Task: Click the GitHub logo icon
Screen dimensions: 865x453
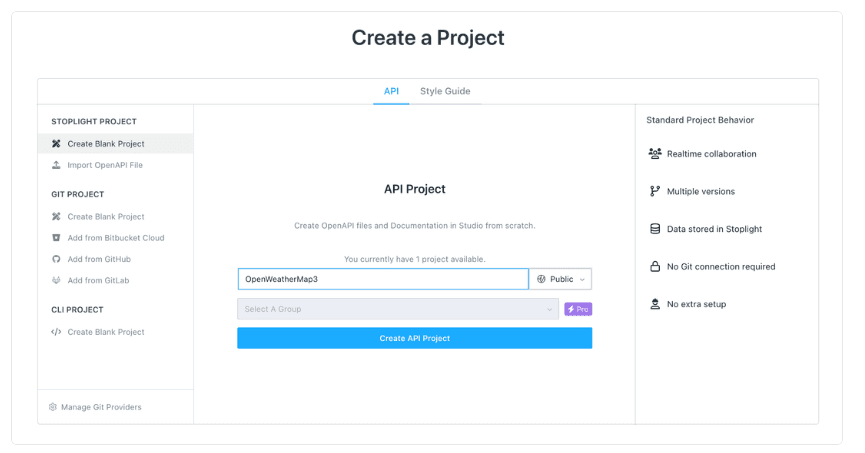Action: tap(56, 259)
